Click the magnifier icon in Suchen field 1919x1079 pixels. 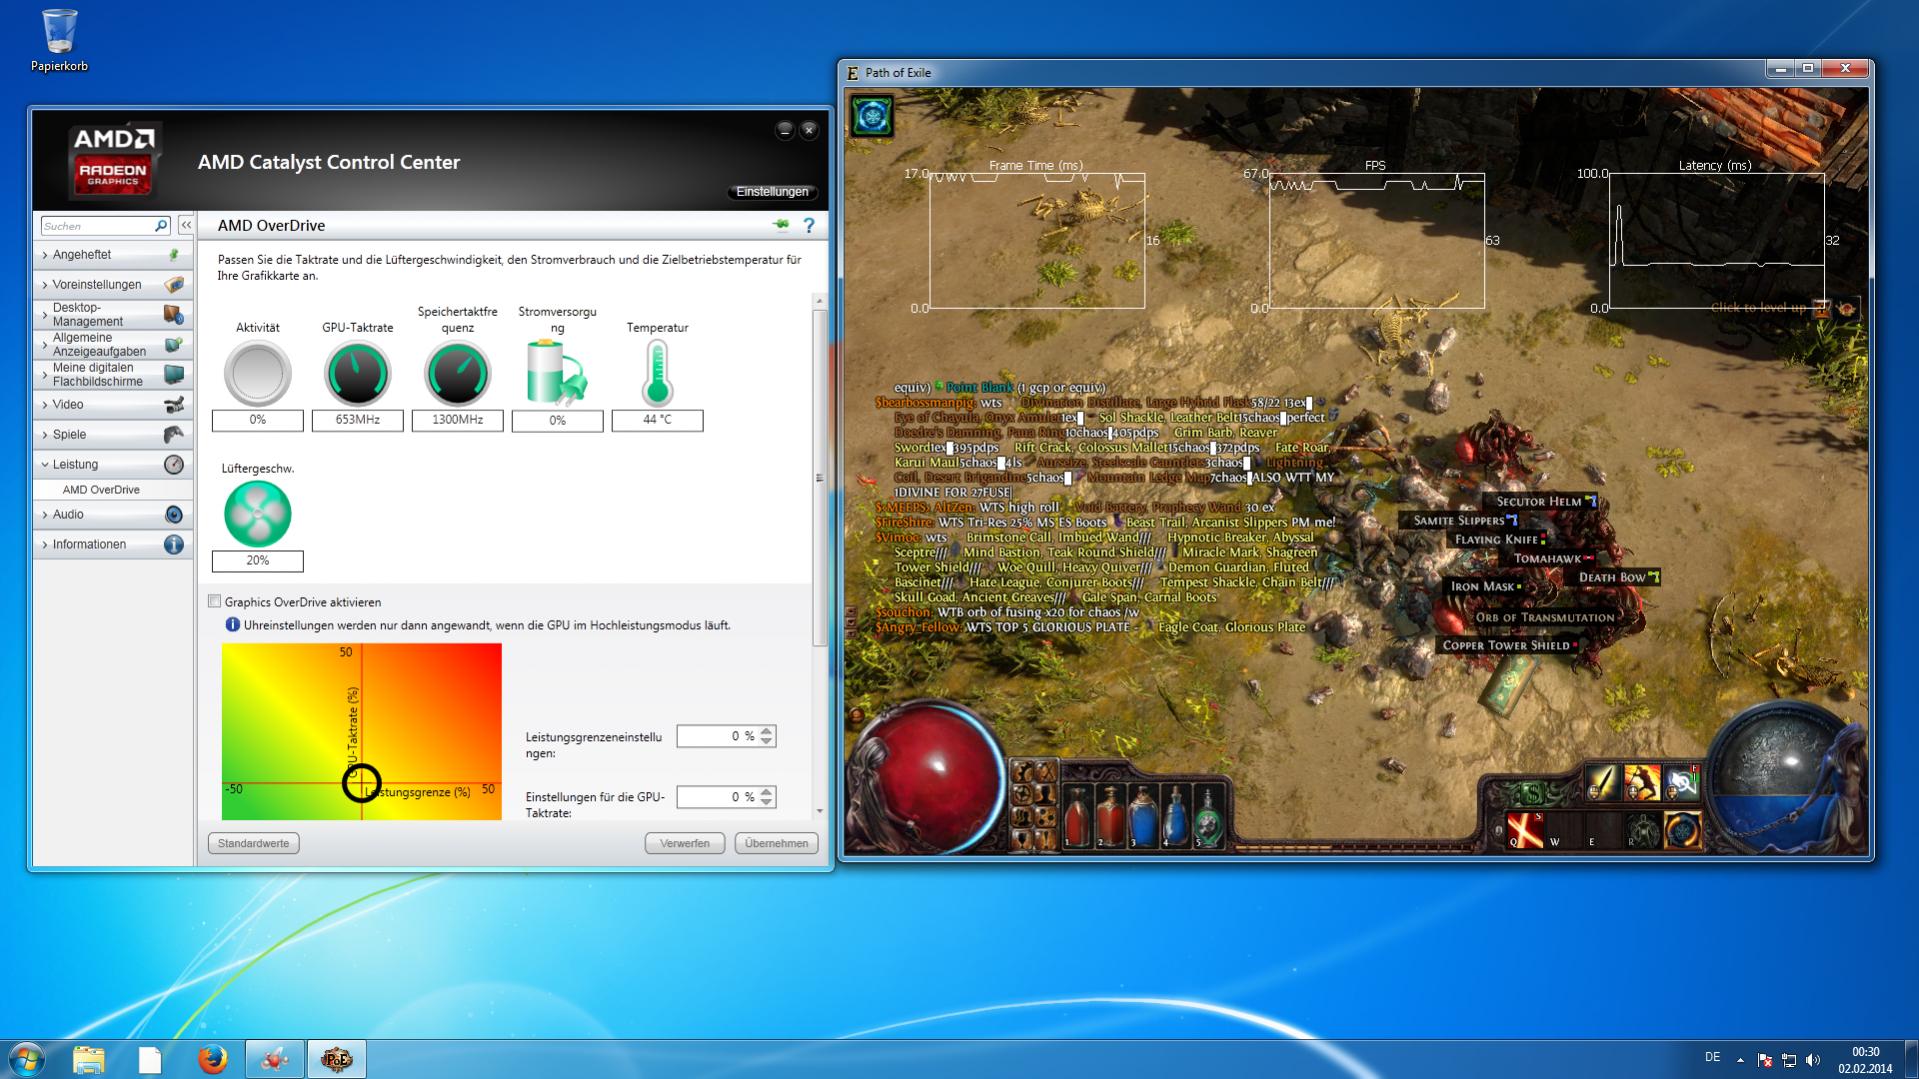(160, 226)
